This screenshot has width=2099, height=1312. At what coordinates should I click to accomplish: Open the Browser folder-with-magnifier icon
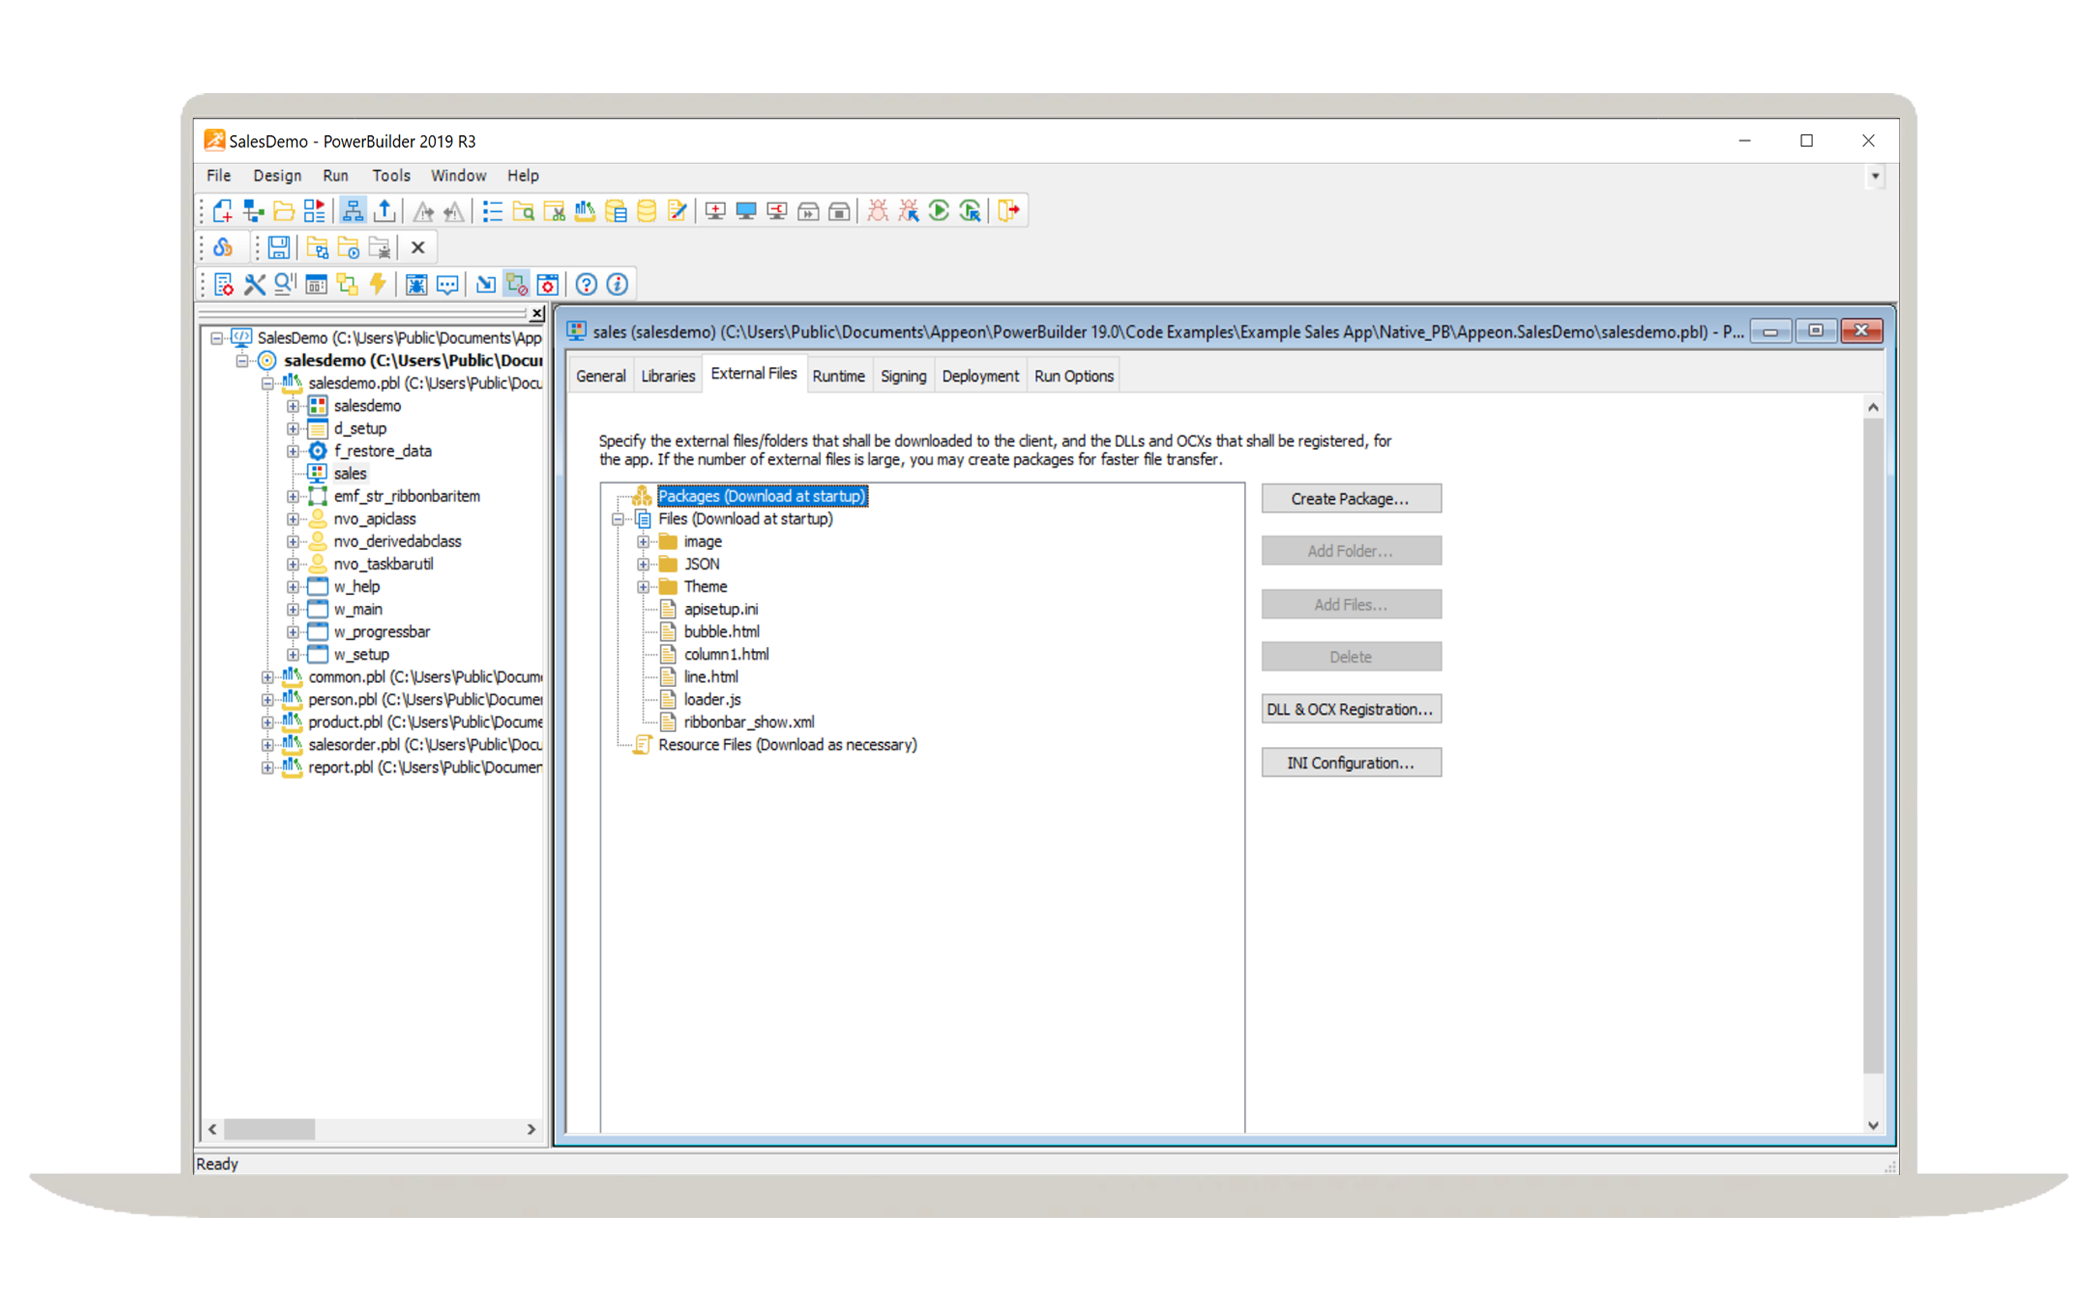523,211
